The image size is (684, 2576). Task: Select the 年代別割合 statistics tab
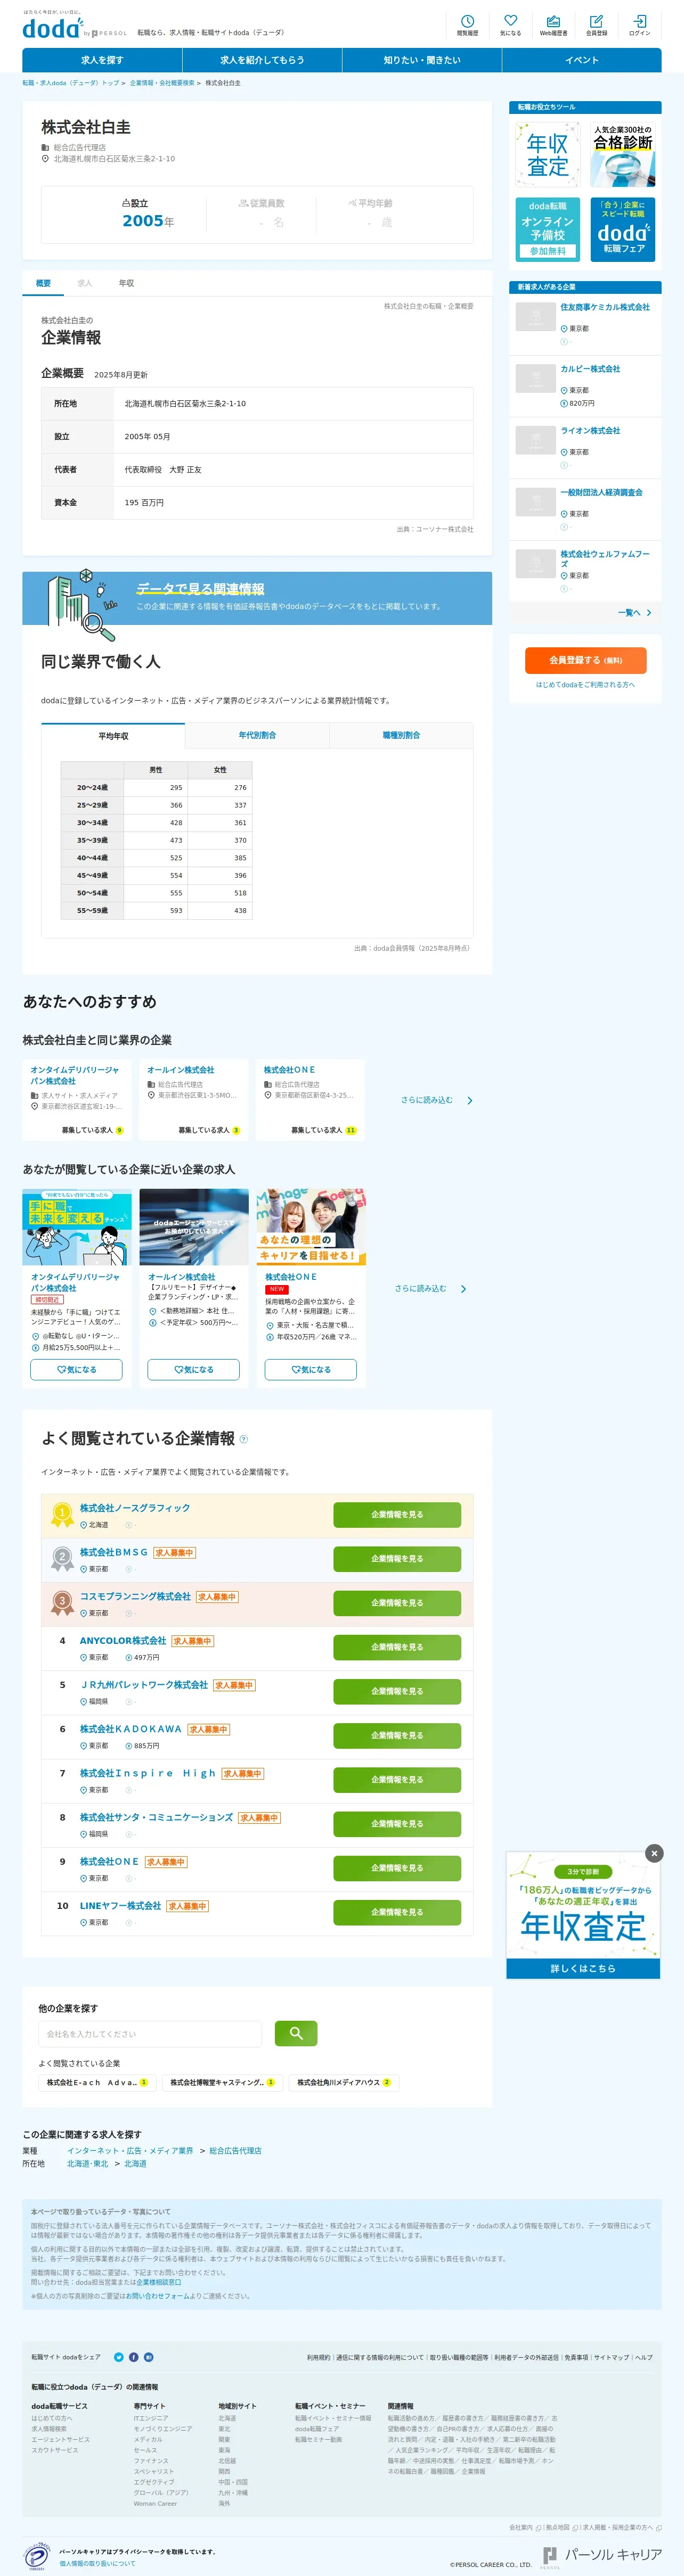pos(257,735)
